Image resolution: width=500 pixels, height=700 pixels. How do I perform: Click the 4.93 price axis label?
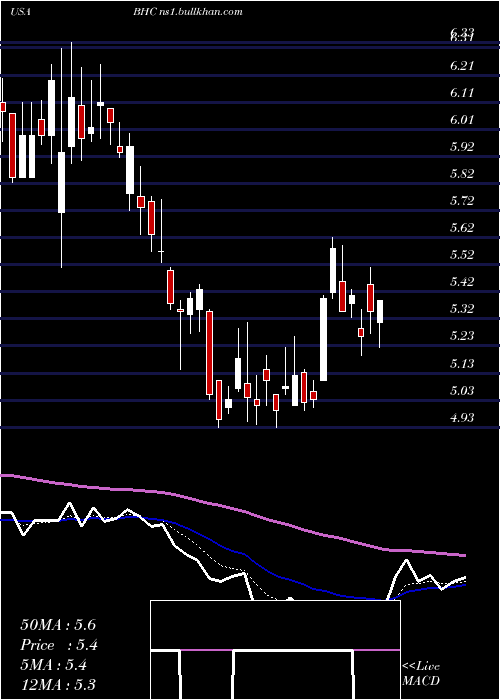point(462,417)
